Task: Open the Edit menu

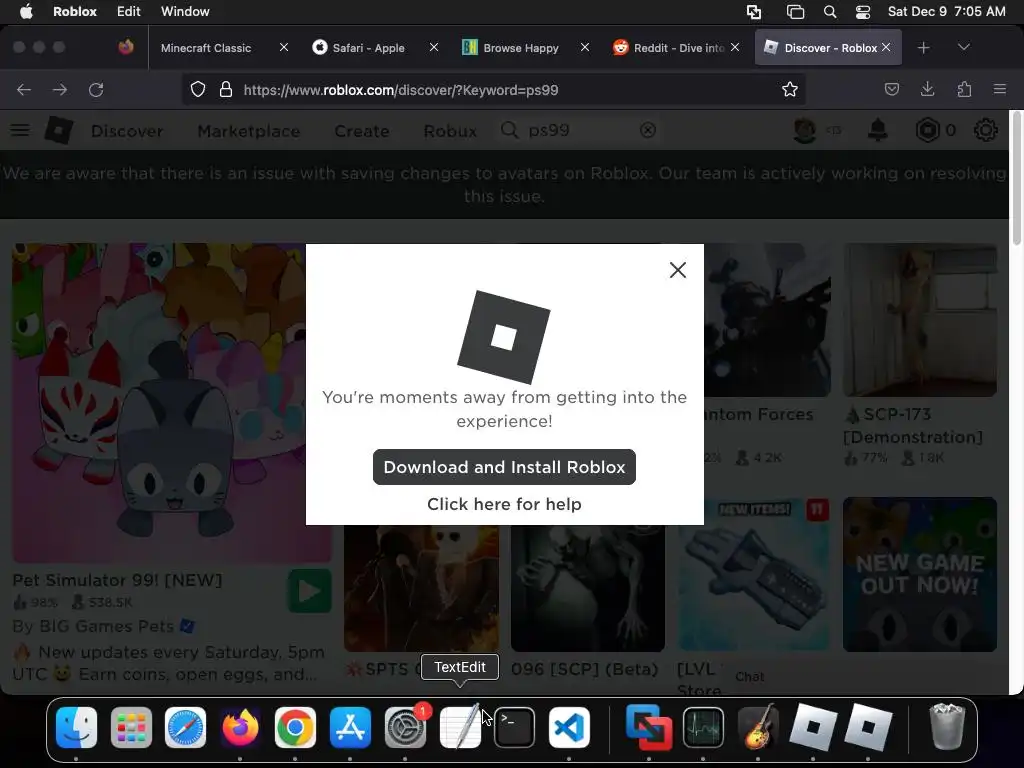Action: point(129,11)
